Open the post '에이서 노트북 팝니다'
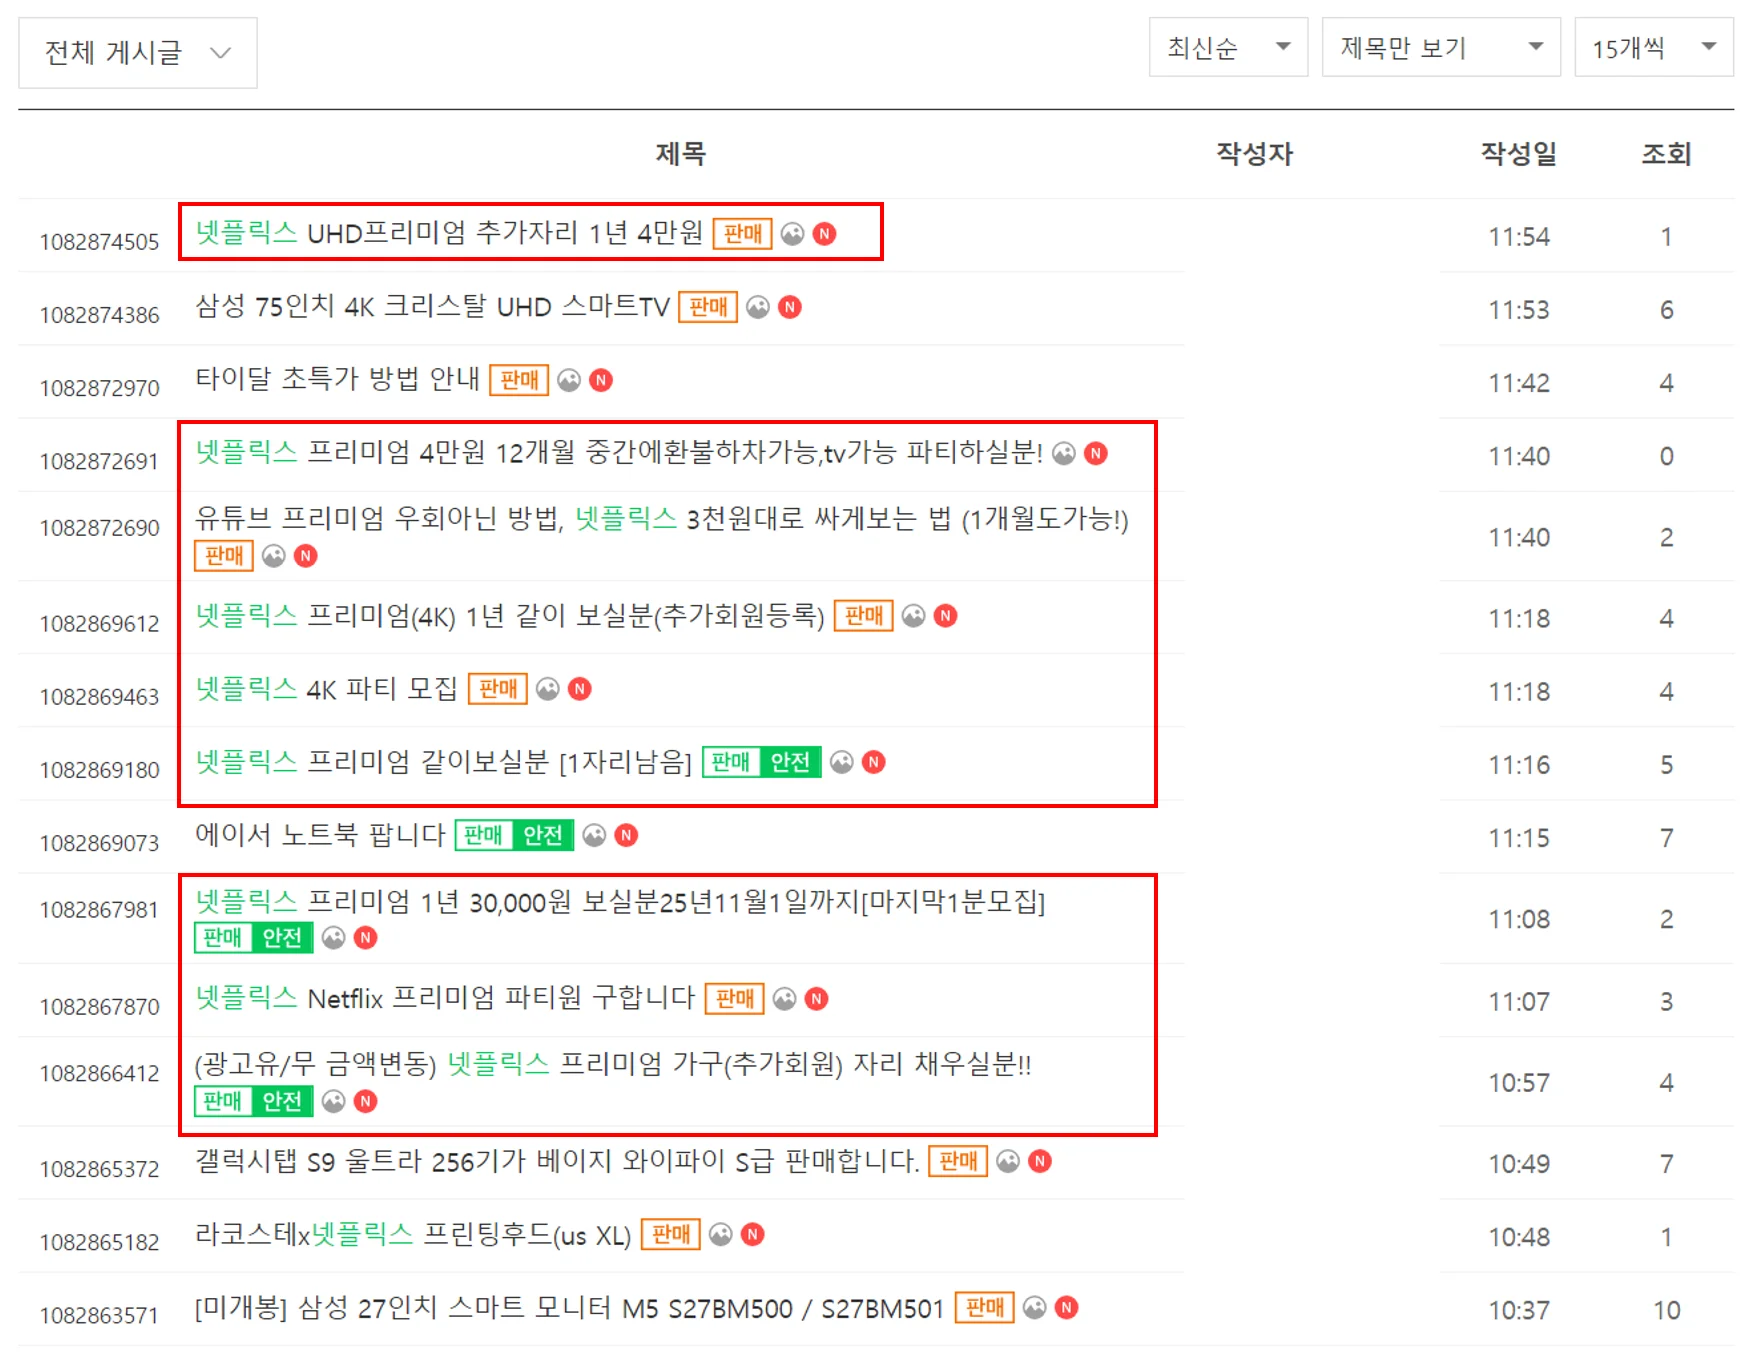Image resolution: width=1750 pixels, height=1363 pixels. [320, 834]
